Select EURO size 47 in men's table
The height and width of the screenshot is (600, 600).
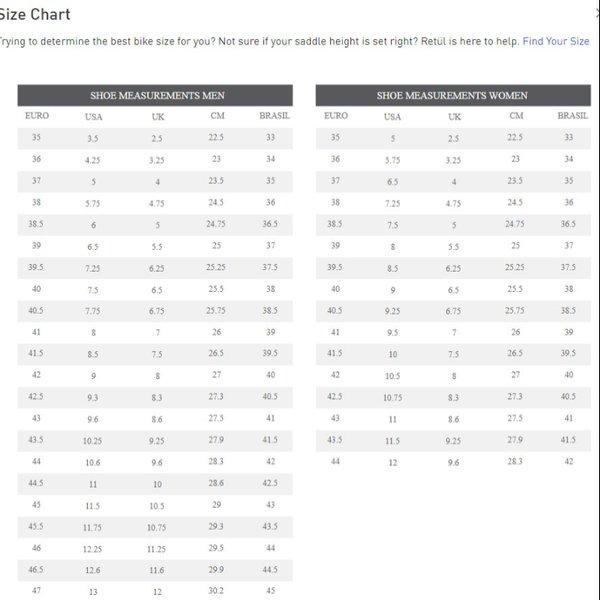click(36, 590)
